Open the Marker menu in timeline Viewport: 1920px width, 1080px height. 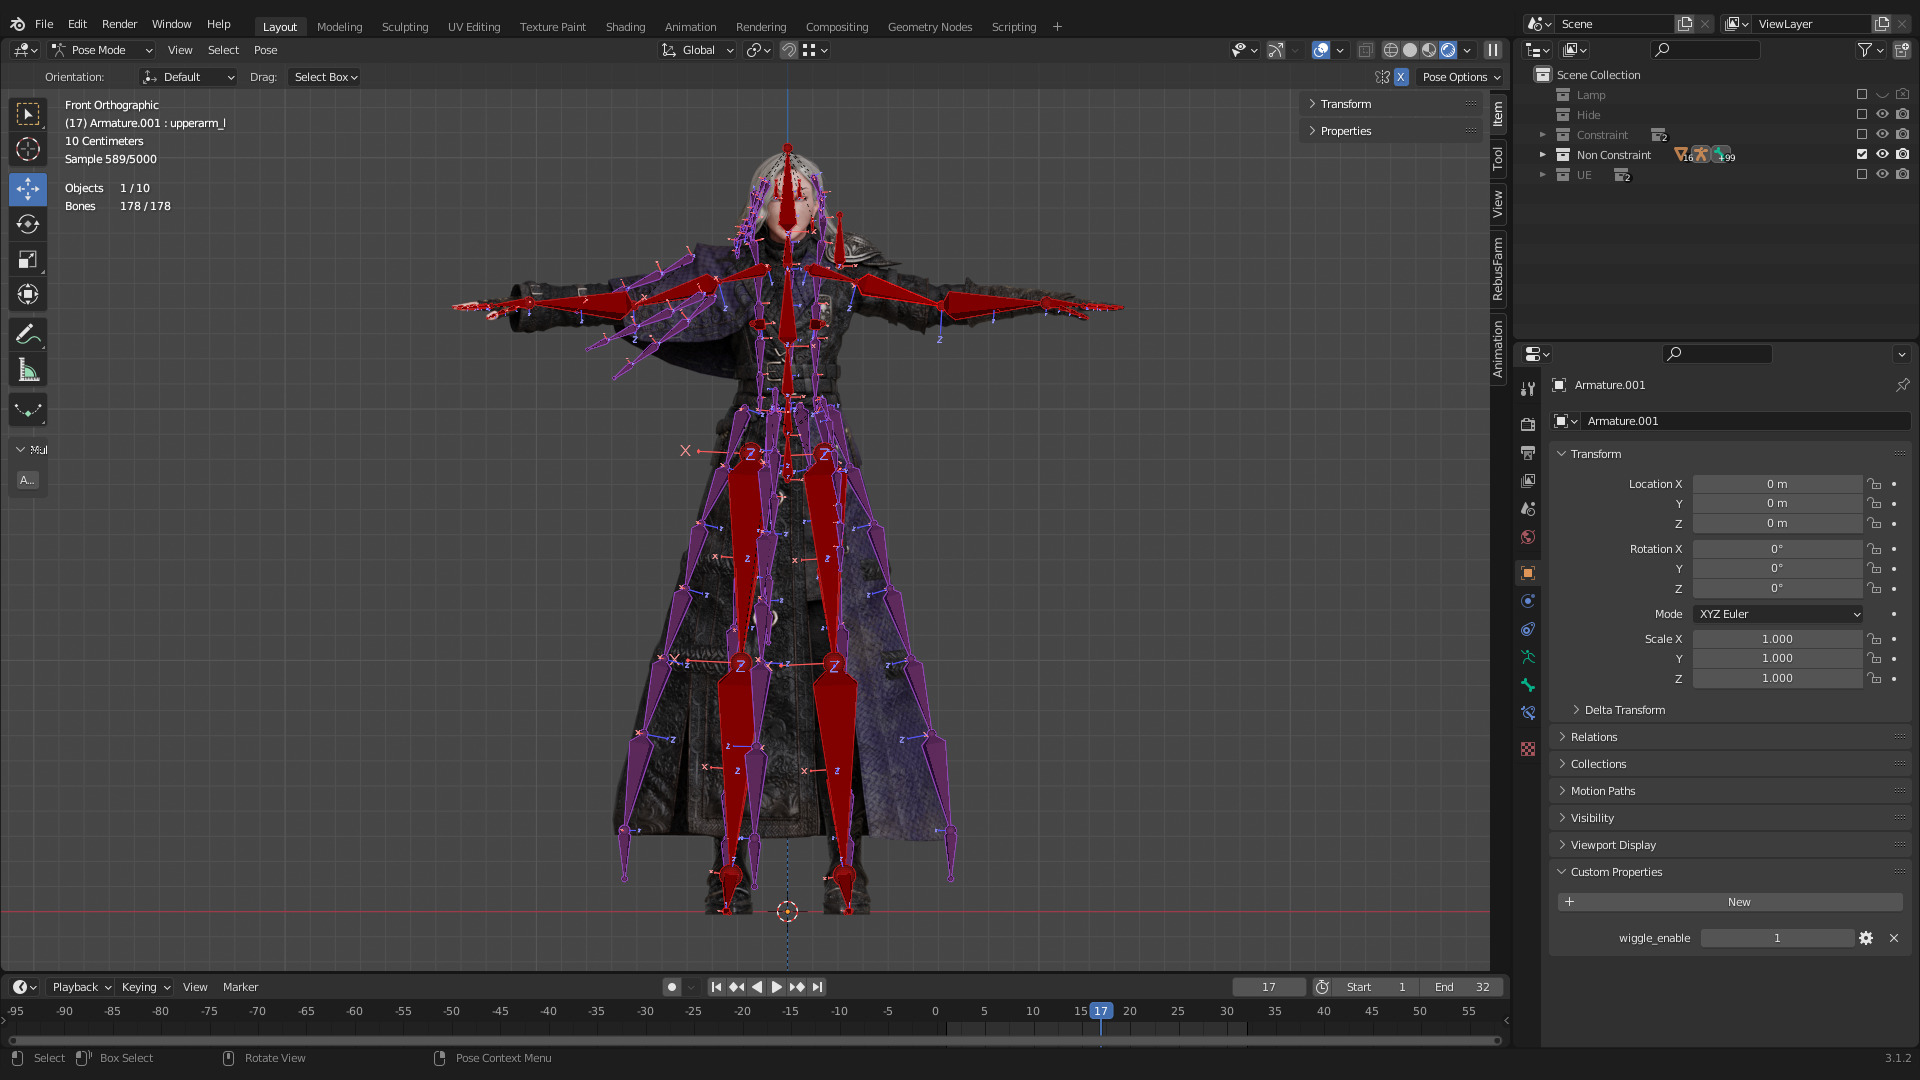coord(240,987)
